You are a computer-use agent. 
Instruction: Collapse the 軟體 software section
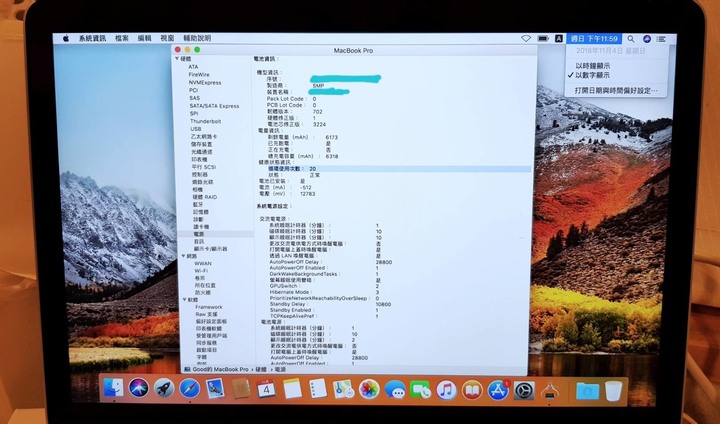pos(184,300)
